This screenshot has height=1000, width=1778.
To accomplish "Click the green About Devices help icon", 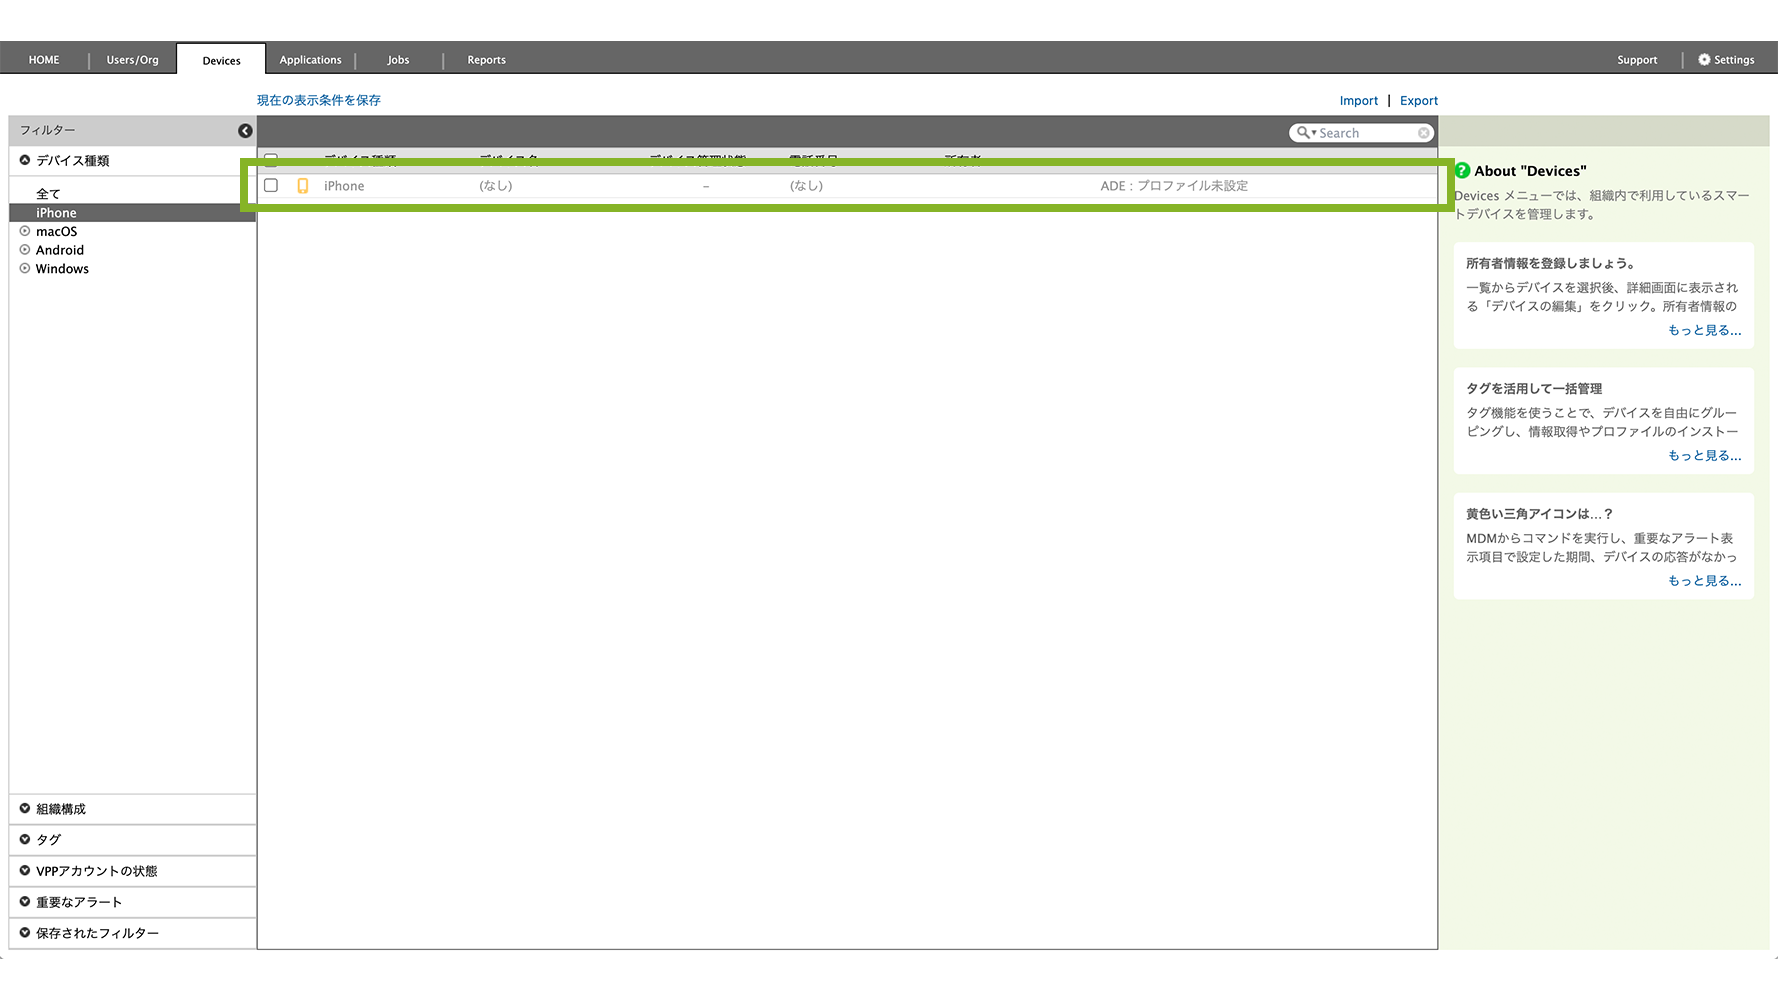I will (1462, 171).
